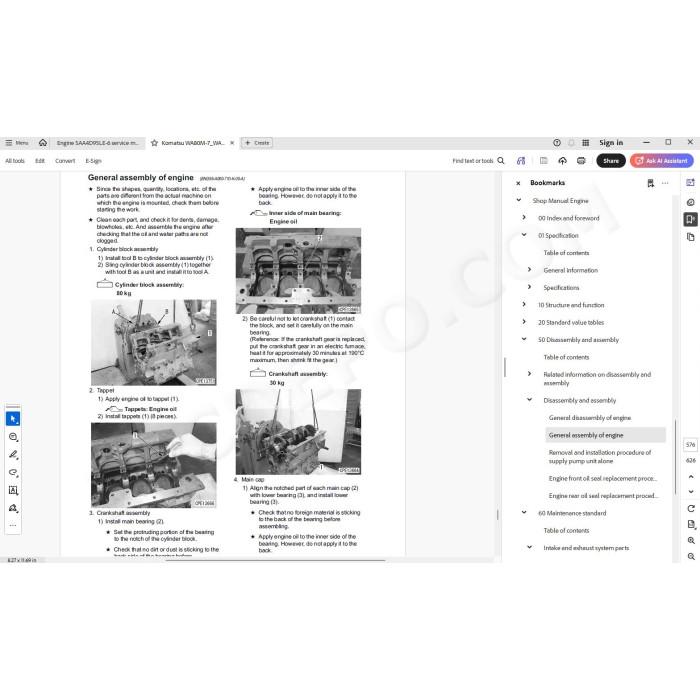The height and width of the screenshot is (700, 700).
Task: Open the E-Sign menu item
Action: tap(93, 161)
